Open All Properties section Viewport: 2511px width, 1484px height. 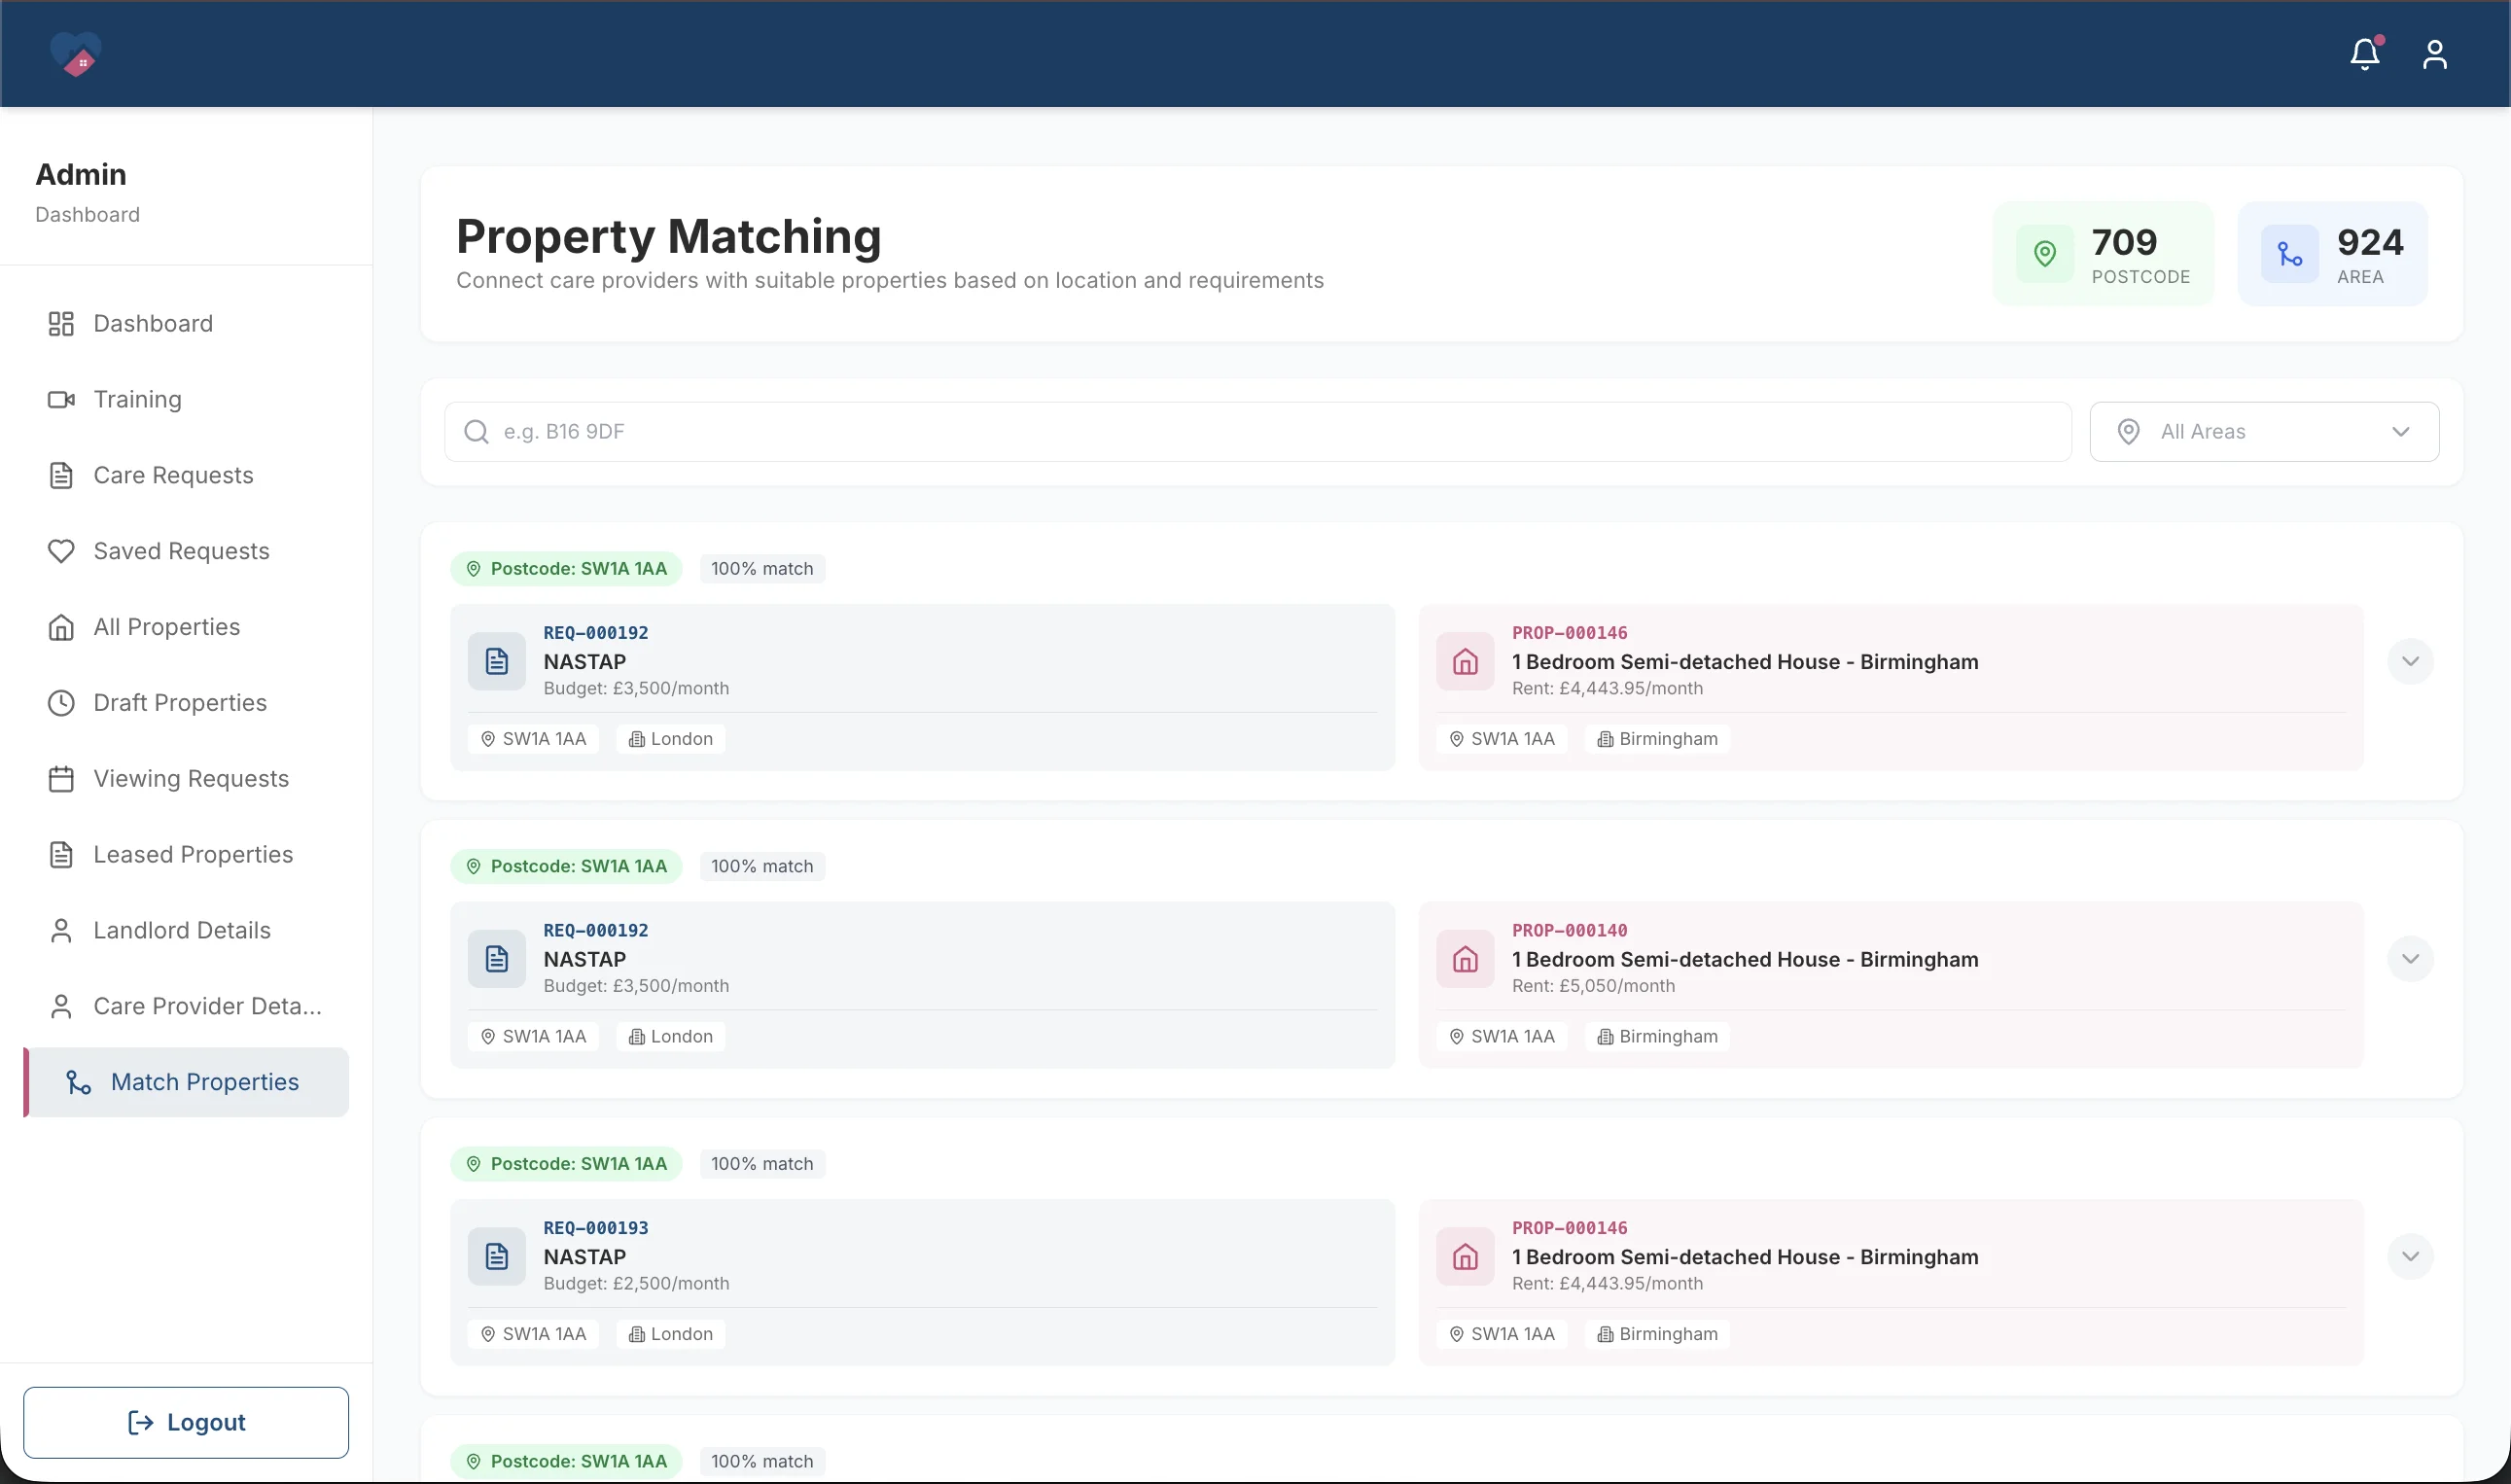coord(186,627)
